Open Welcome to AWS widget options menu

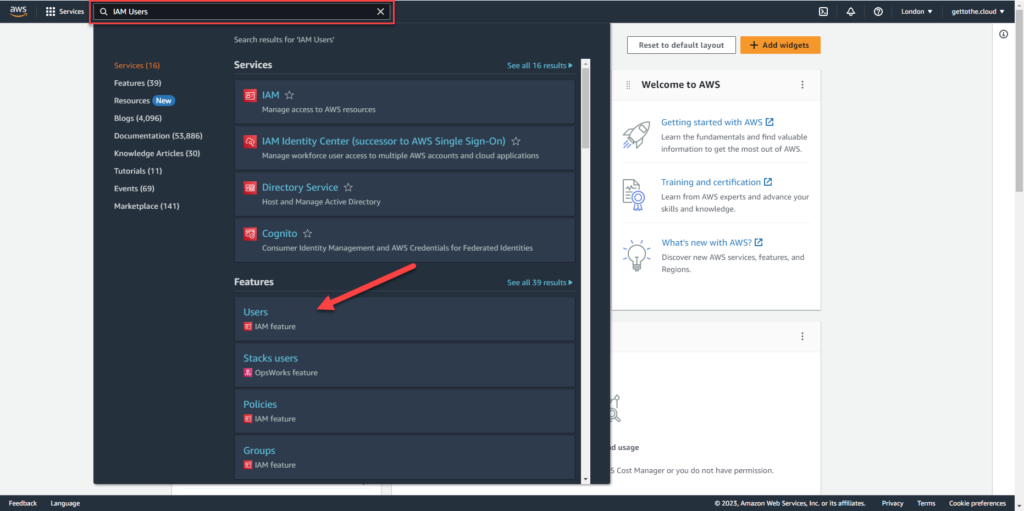pos(803,85)
